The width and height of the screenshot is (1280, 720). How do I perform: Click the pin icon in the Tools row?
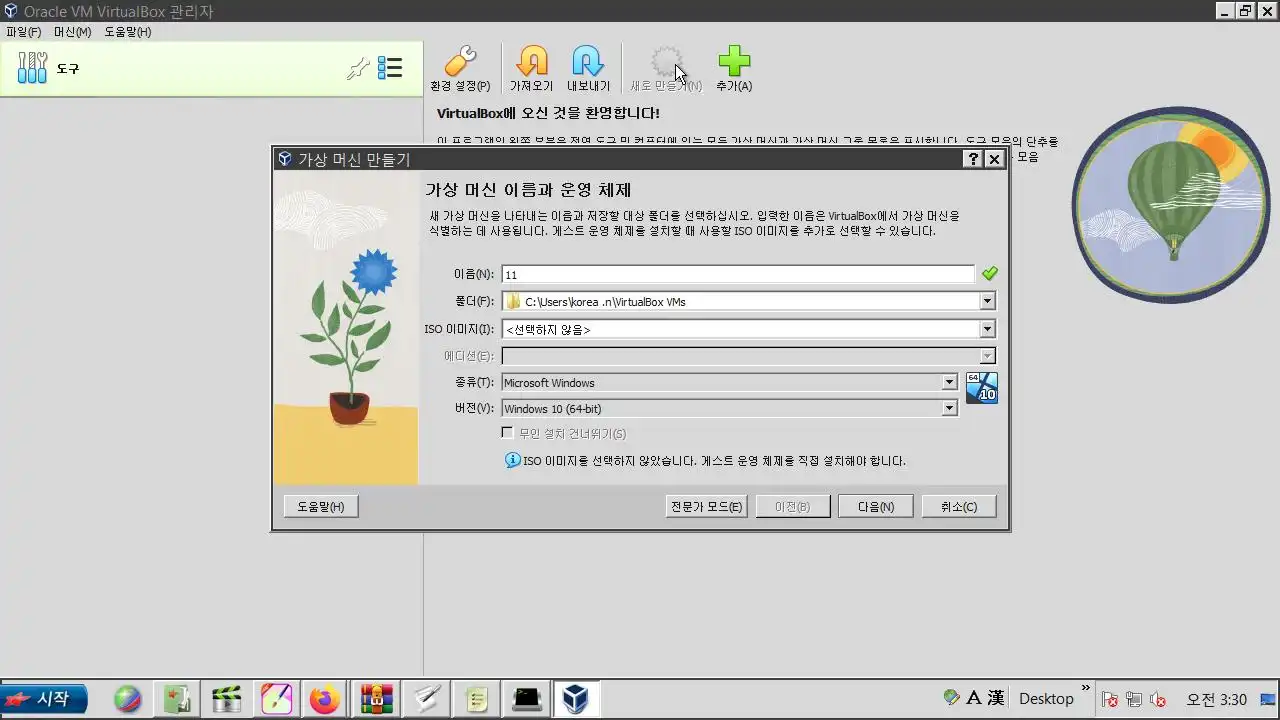point(358,68)
